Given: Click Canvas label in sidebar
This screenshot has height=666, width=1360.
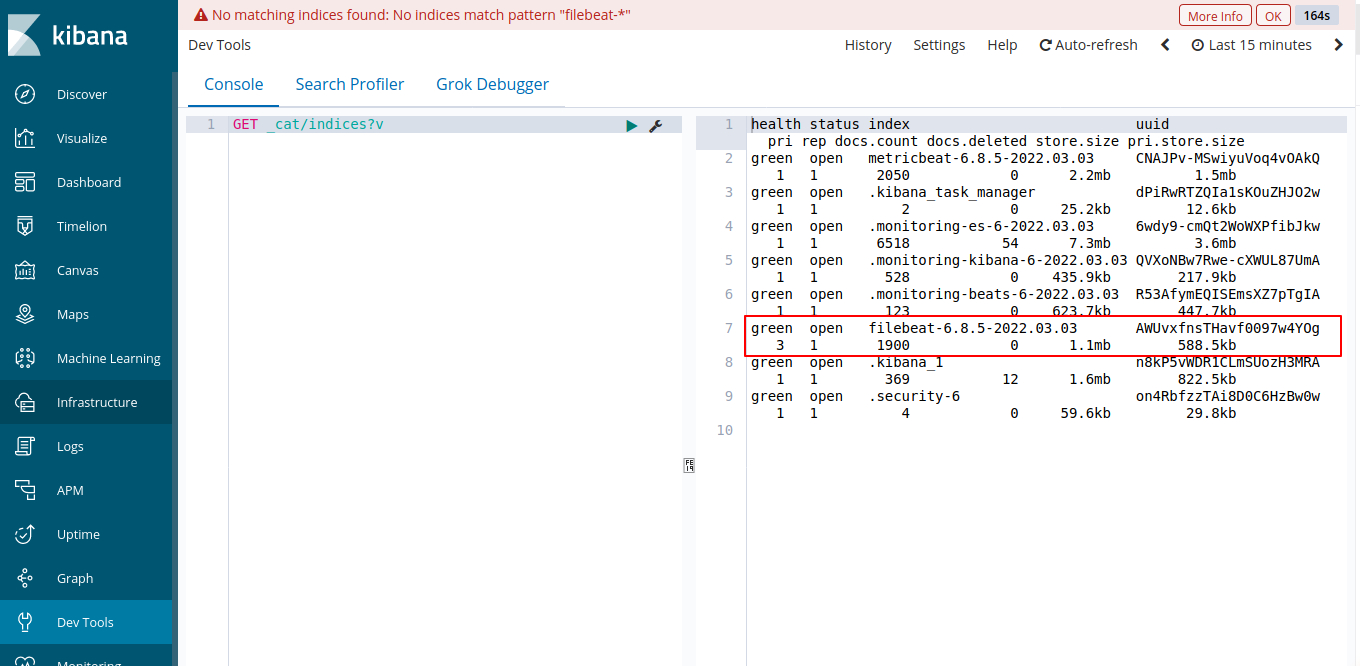Looking at the screenshot, I should [x=78, y=270].
